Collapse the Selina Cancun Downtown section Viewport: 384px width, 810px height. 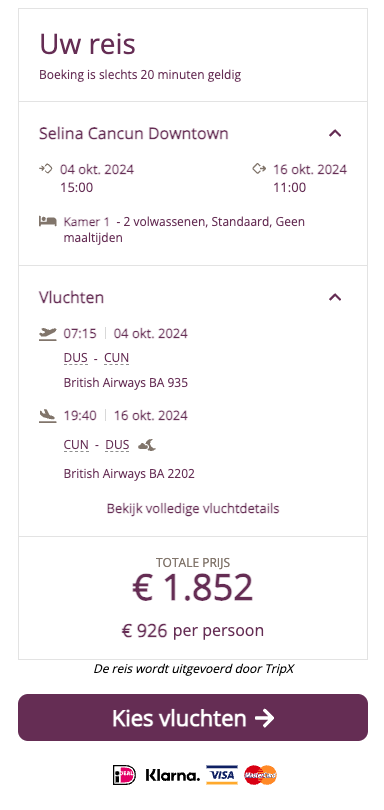coord(335,133)
